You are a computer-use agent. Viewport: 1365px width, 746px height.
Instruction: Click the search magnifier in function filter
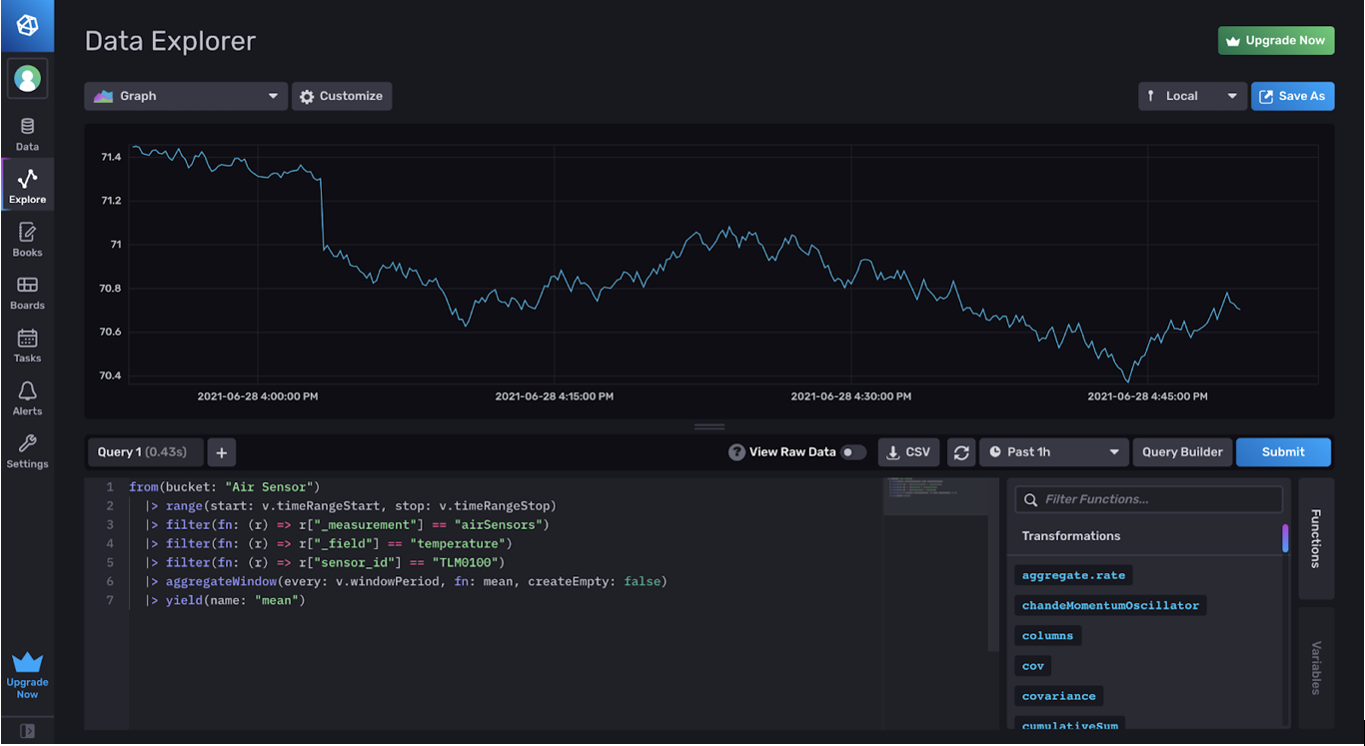1031,499
